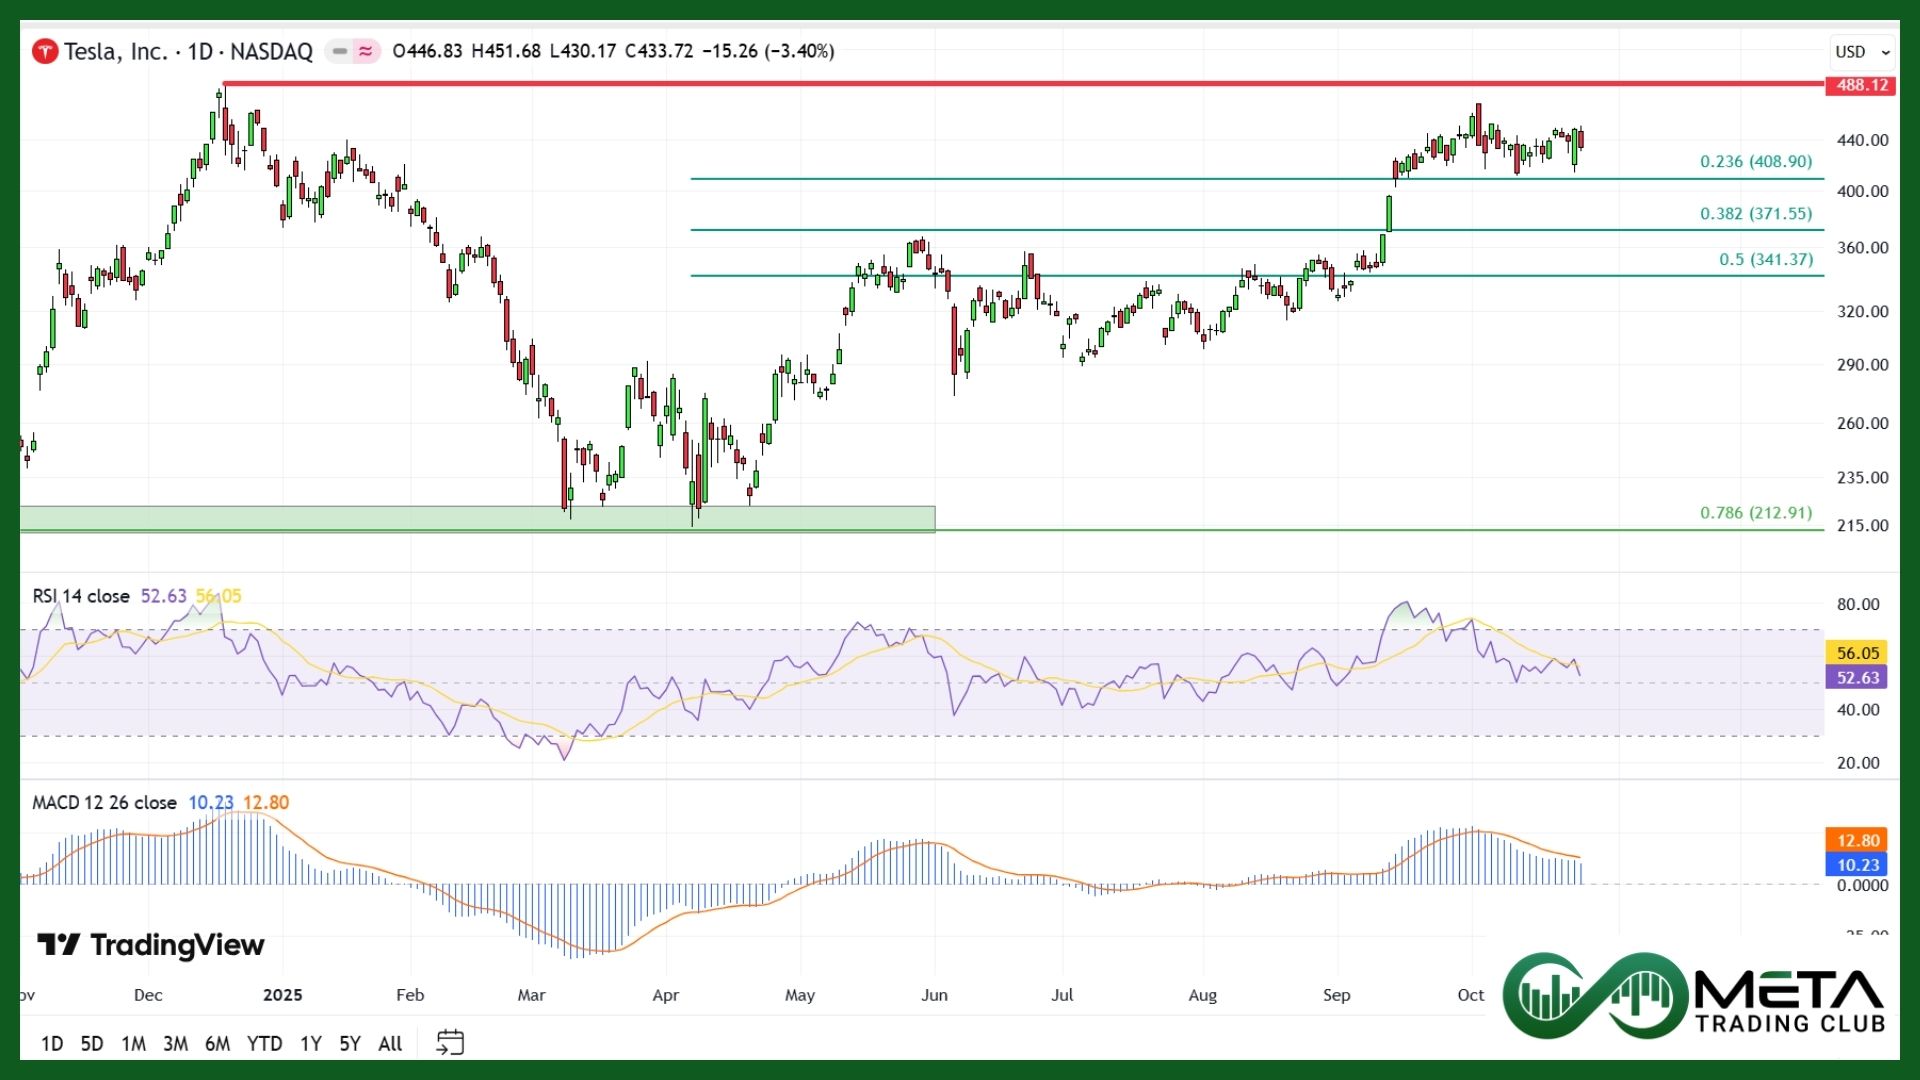Image resolution: width=1920 pixels, height=1080 pixels.
Task: Click the Meta Trading Club logo
Action: tap(1695, 995)
